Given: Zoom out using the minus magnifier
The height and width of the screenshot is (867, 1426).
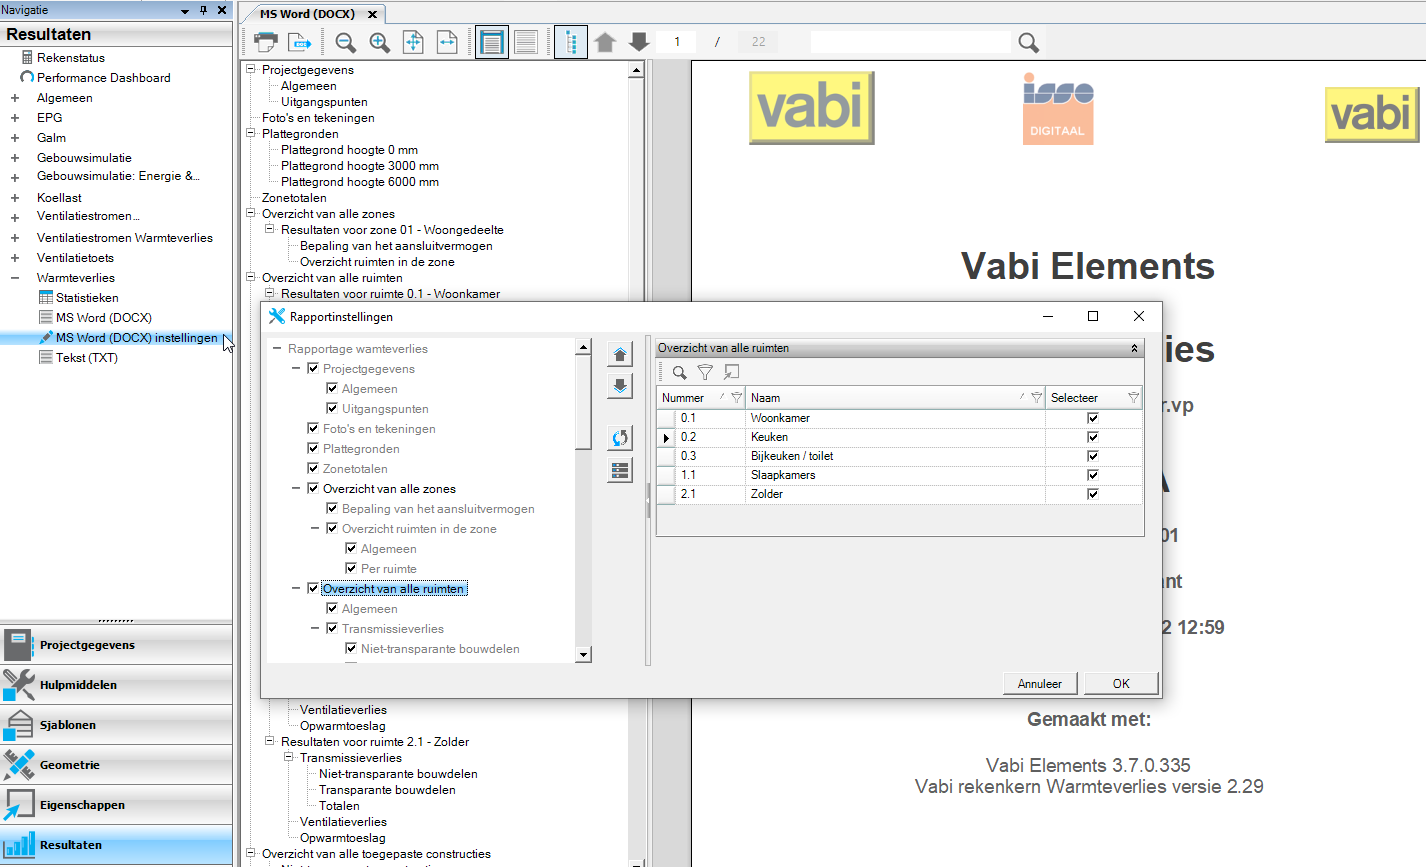Looking at the screenshot, I should [x=345, y=42].
